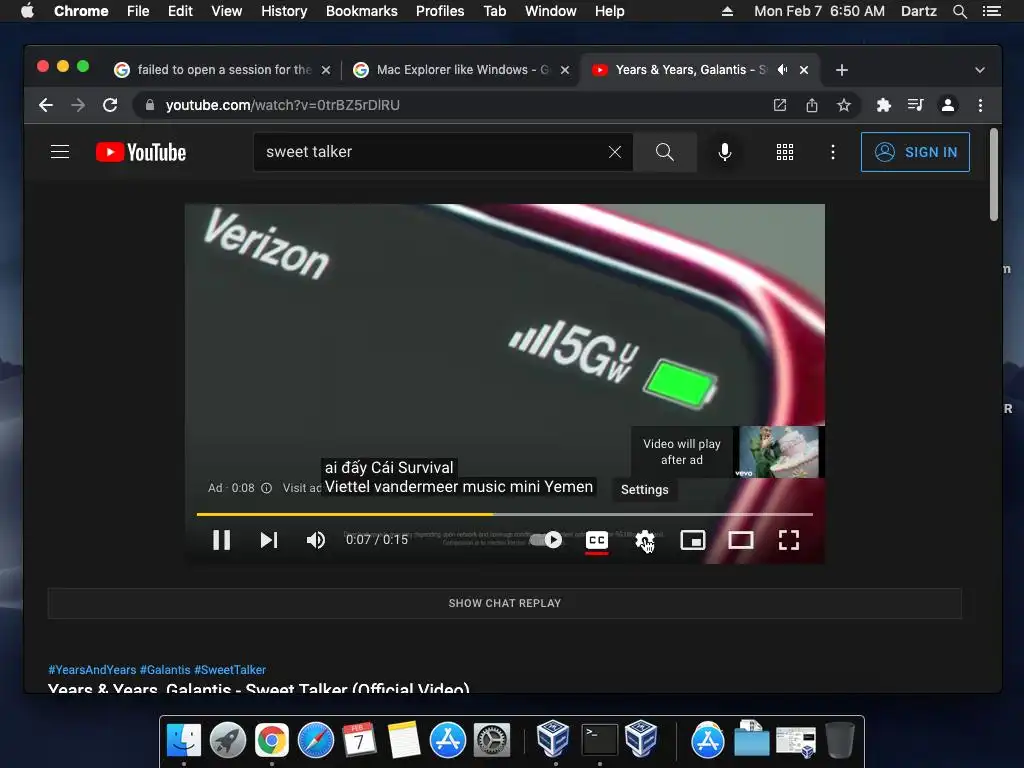Screen dimensions: 1024x768
Task: Clear the search text with X
Action: point(615,152)
